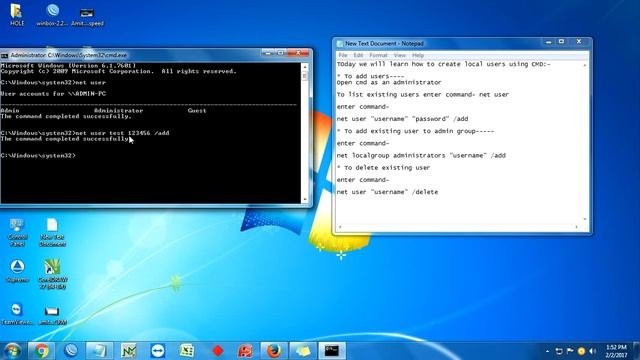The image size is (640, 360).
Task: Open the Notepad title bar system icon
Action: pos(340,43)
